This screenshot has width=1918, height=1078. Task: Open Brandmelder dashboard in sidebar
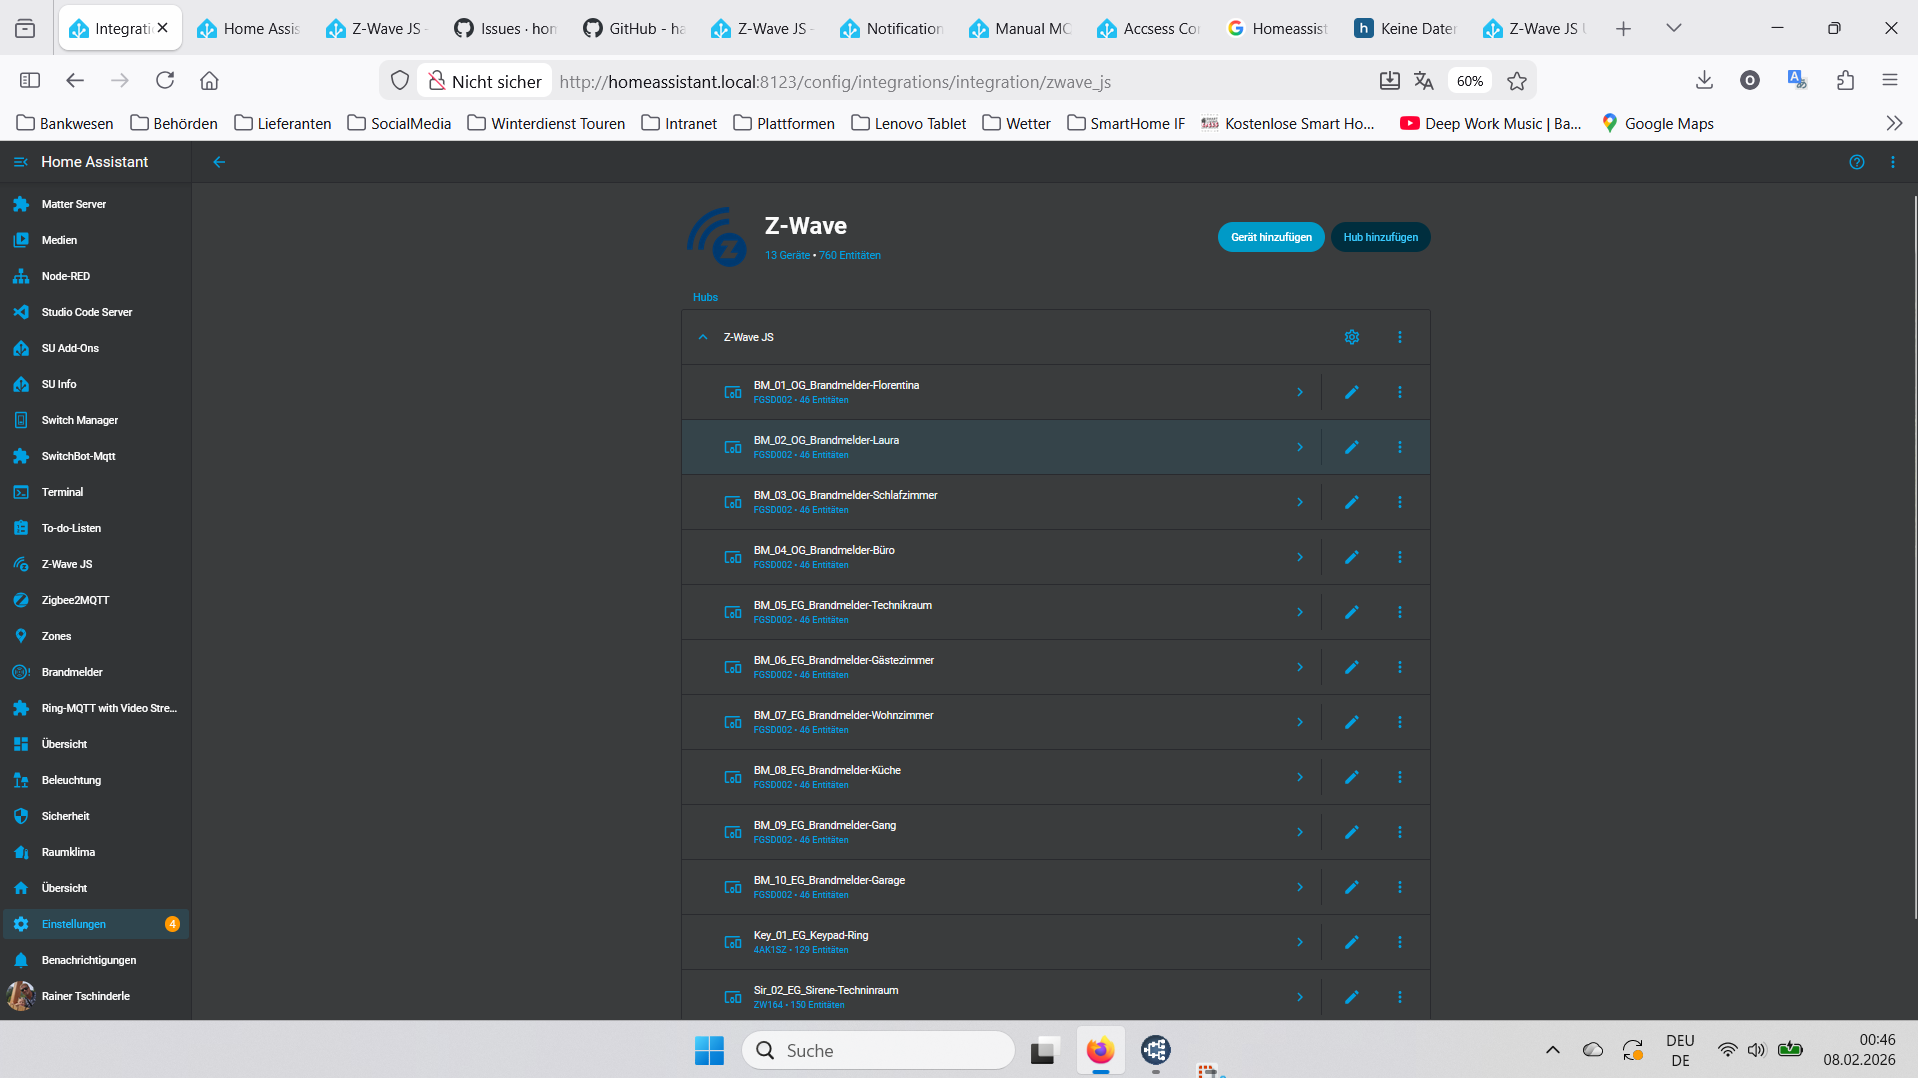(96, 672)
